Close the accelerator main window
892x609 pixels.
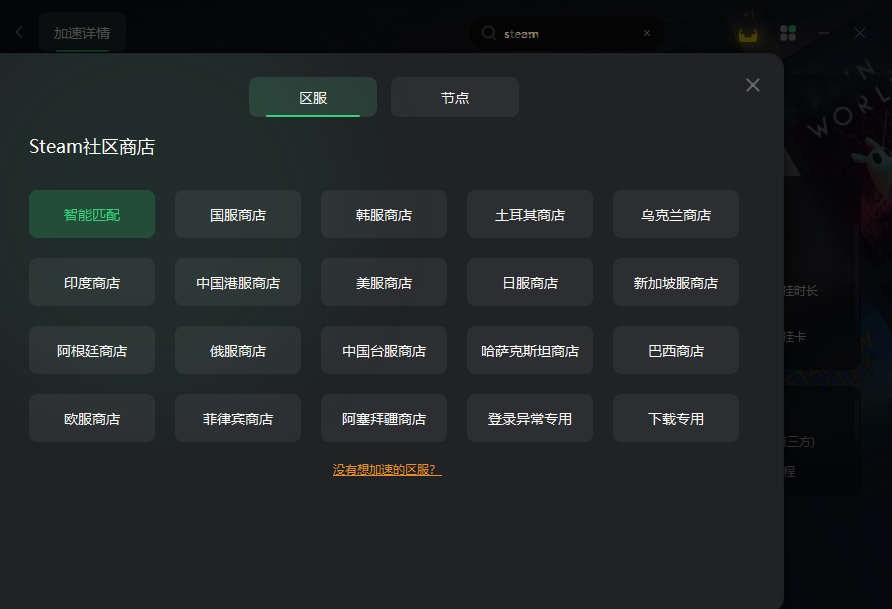[860, 34]
